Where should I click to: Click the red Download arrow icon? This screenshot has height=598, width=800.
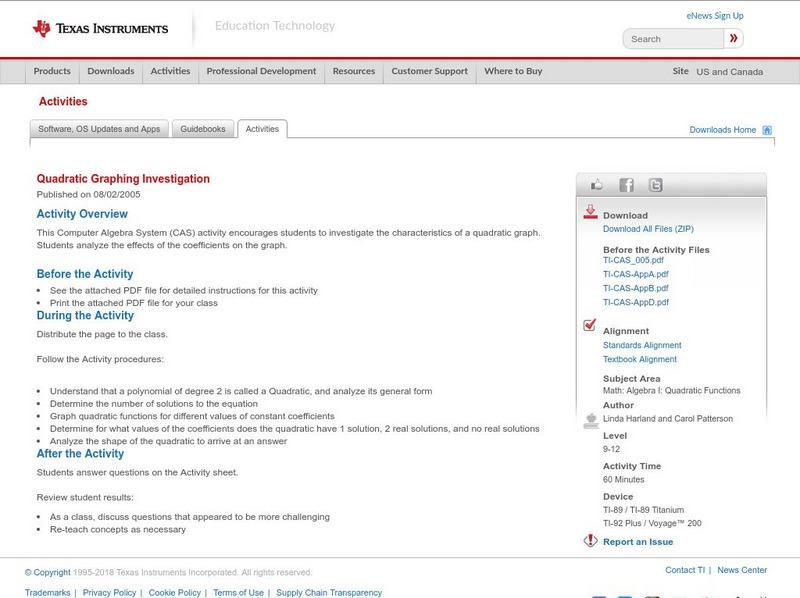(590, 212)
